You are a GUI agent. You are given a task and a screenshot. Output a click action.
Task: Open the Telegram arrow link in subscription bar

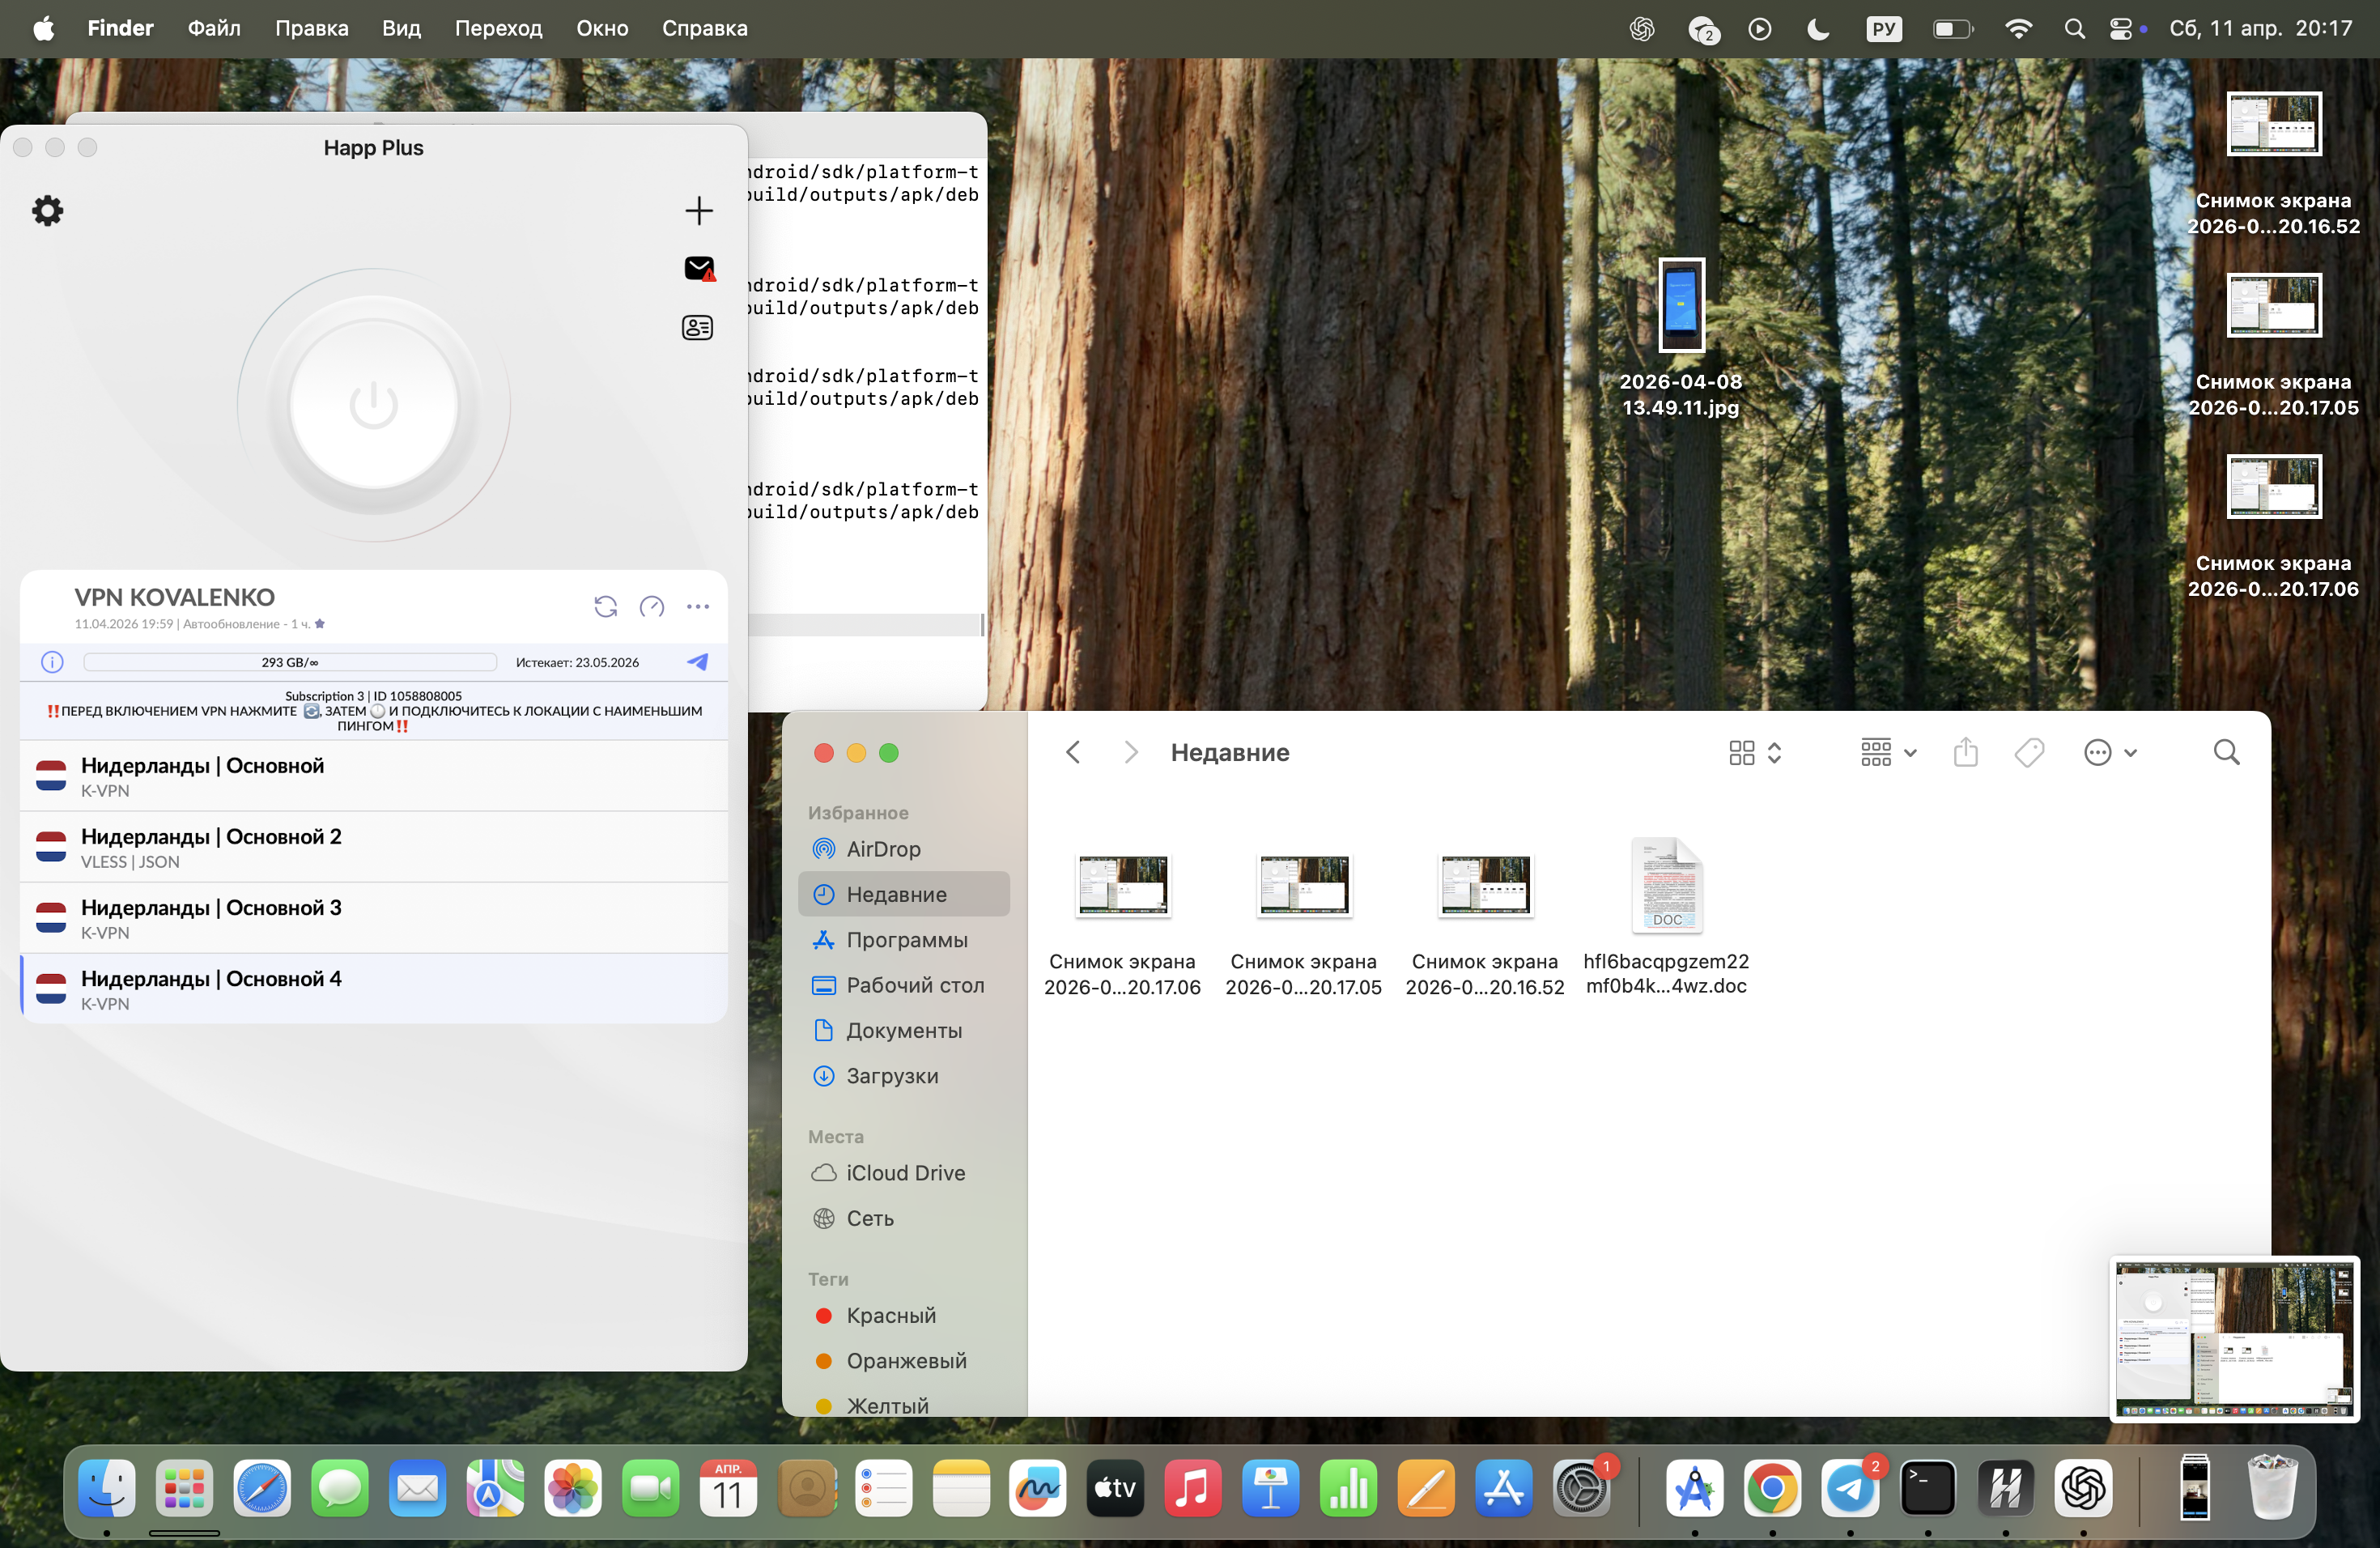click(x=697, y=661)
